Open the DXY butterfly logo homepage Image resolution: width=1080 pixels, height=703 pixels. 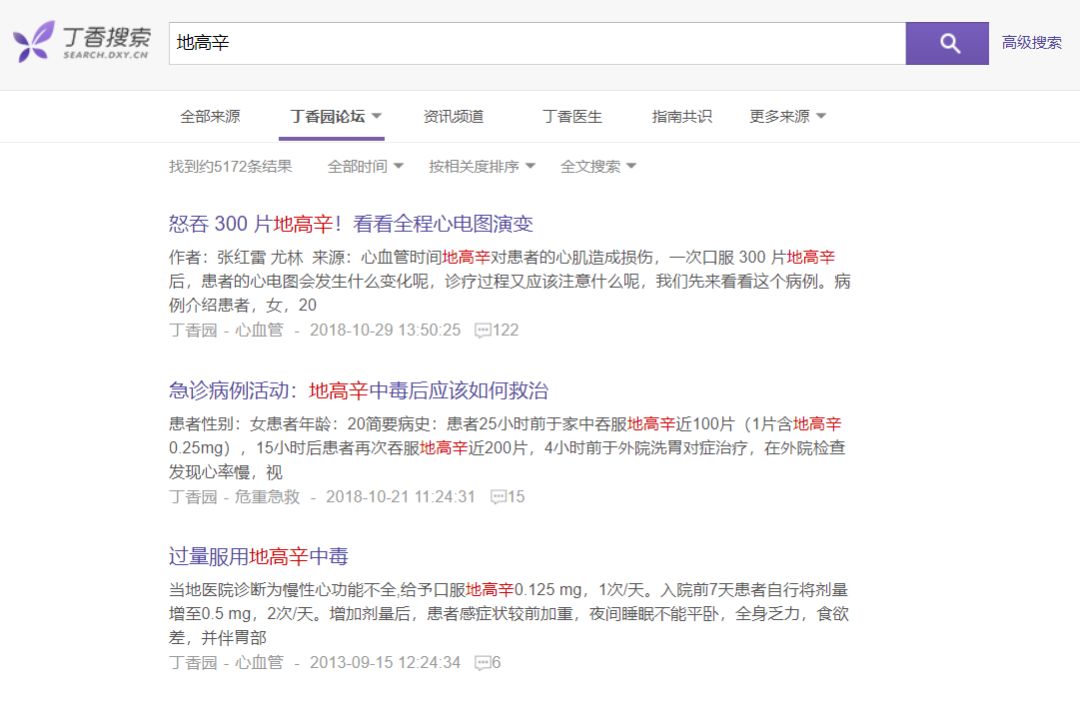81,42
